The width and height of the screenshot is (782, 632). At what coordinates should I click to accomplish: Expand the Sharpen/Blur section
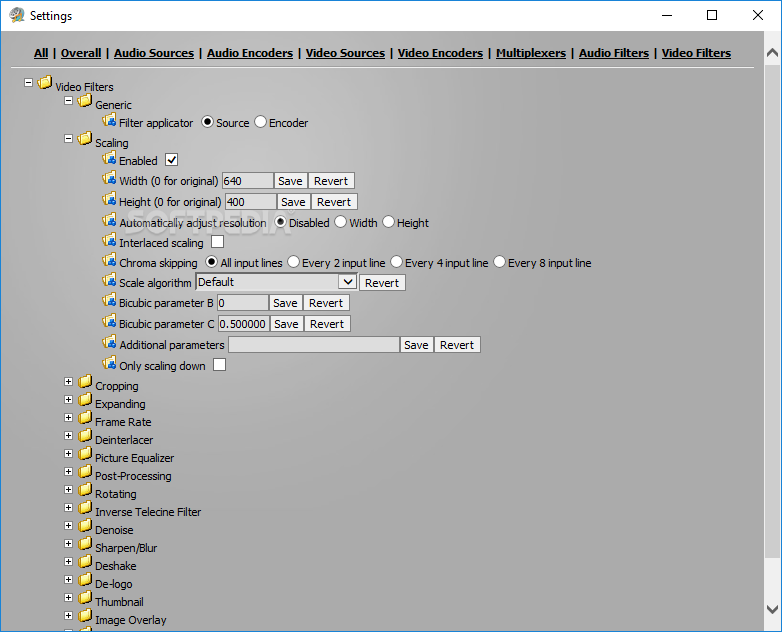coord(69,544)
